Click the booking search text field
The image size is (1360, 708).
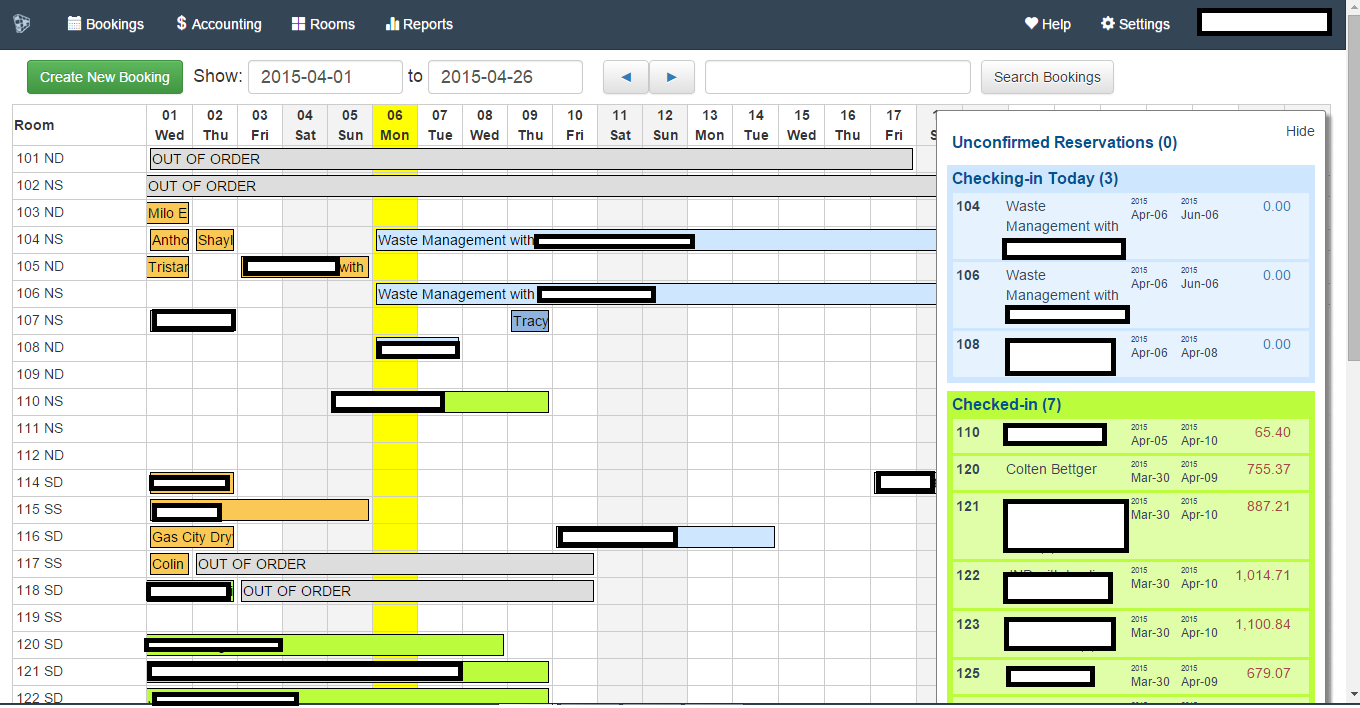point(838,77)
